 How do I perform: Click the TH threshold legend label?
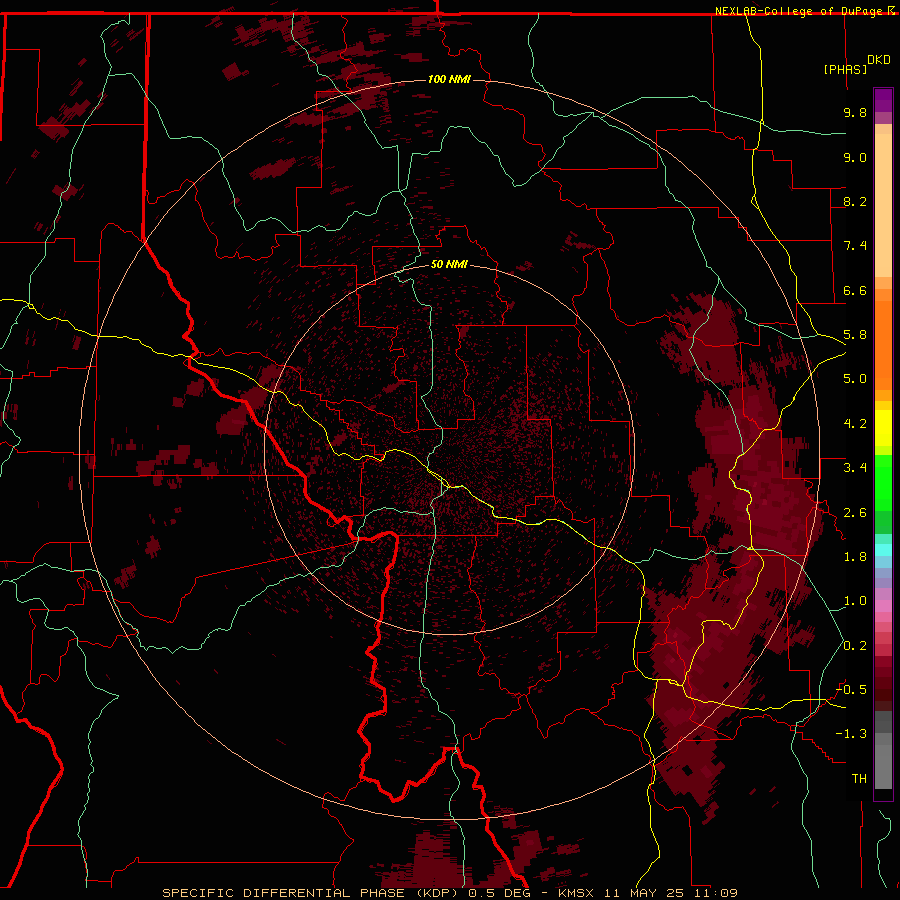coord(859,779)
